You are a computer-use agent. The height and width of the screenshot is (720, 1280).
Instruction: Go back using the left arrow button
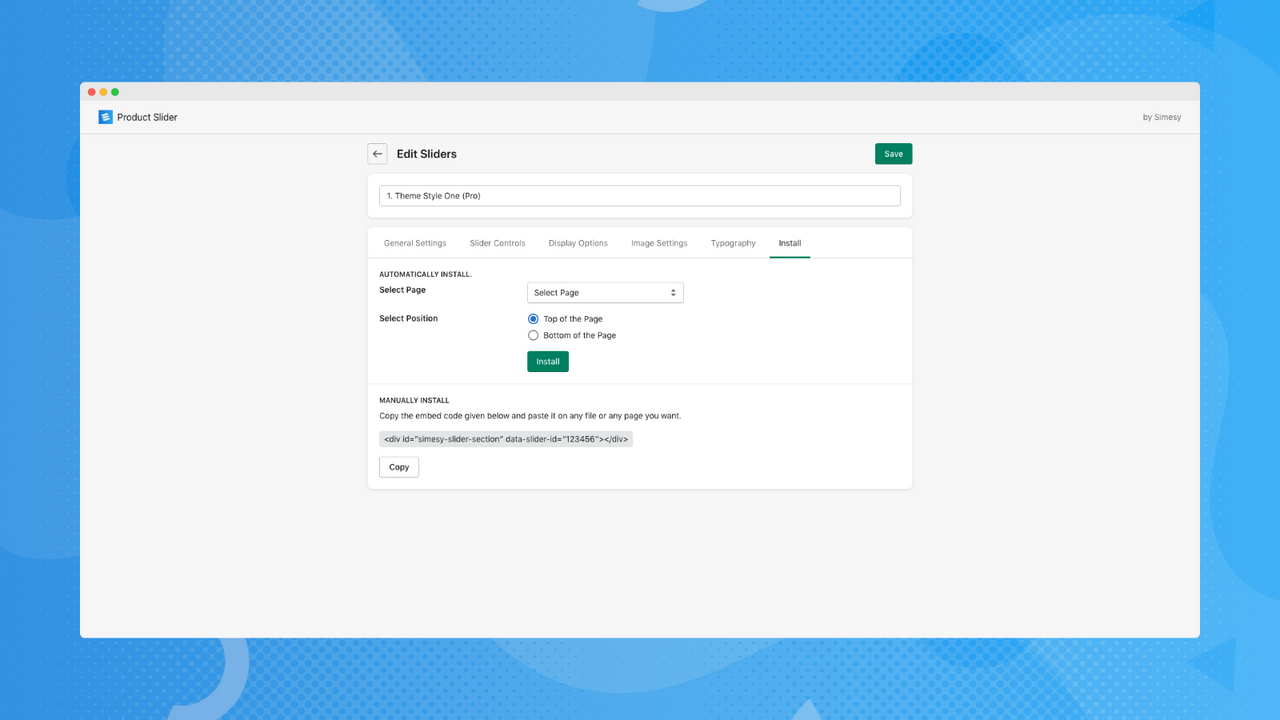coord(377,154)
